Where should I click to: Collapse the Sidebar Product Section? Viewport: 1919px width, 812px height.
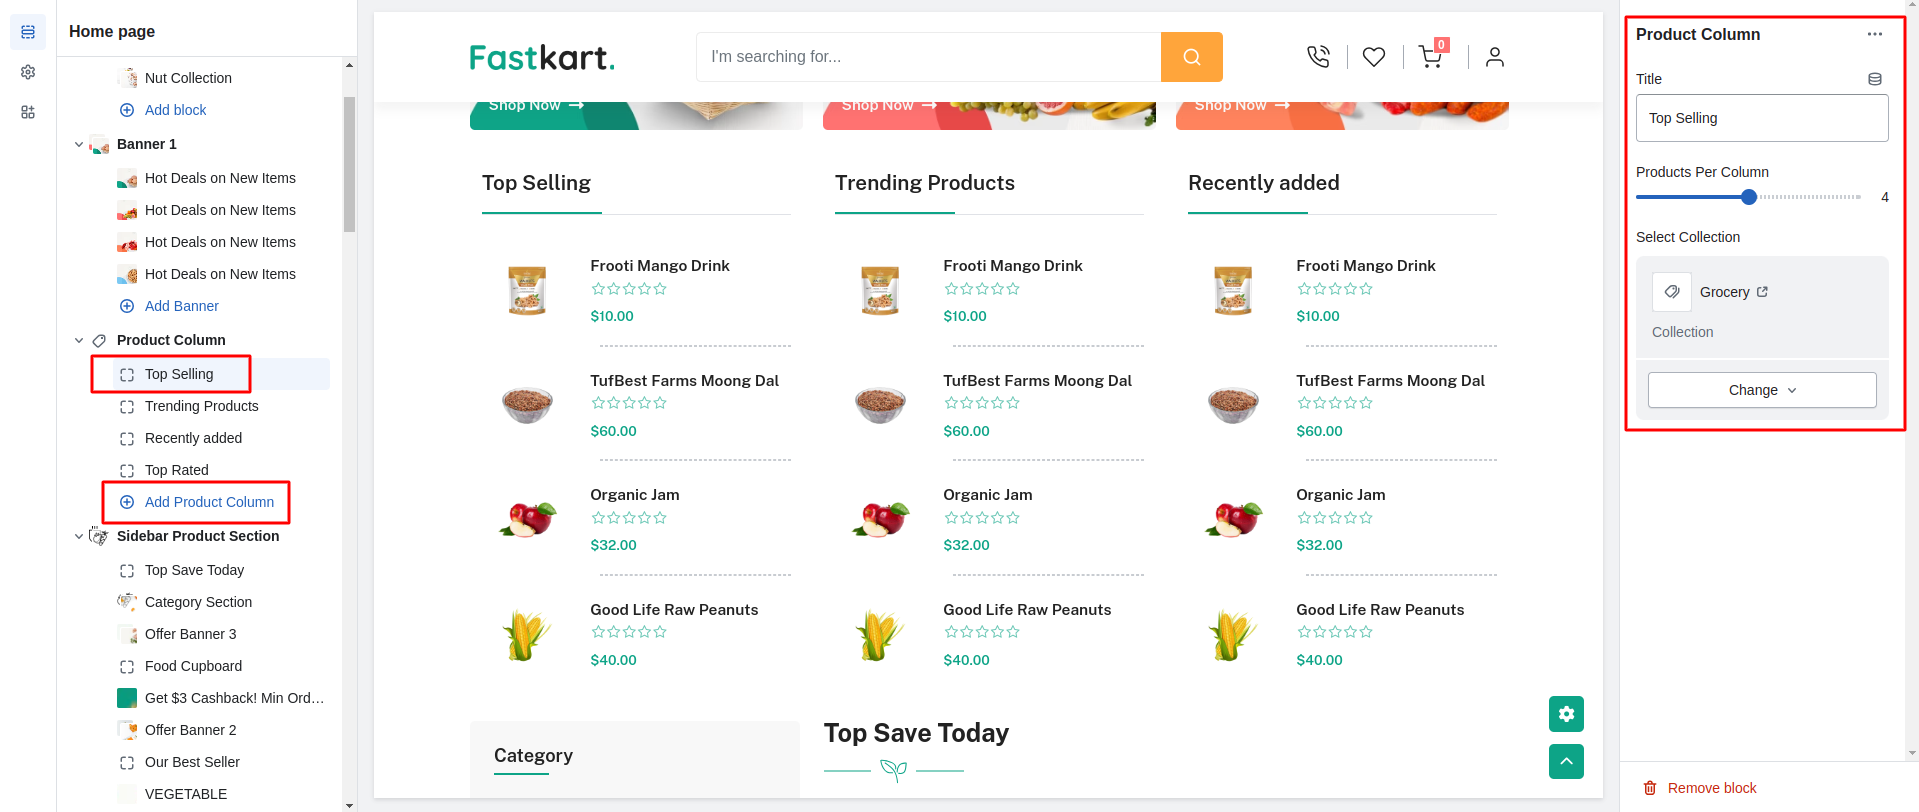79,536
